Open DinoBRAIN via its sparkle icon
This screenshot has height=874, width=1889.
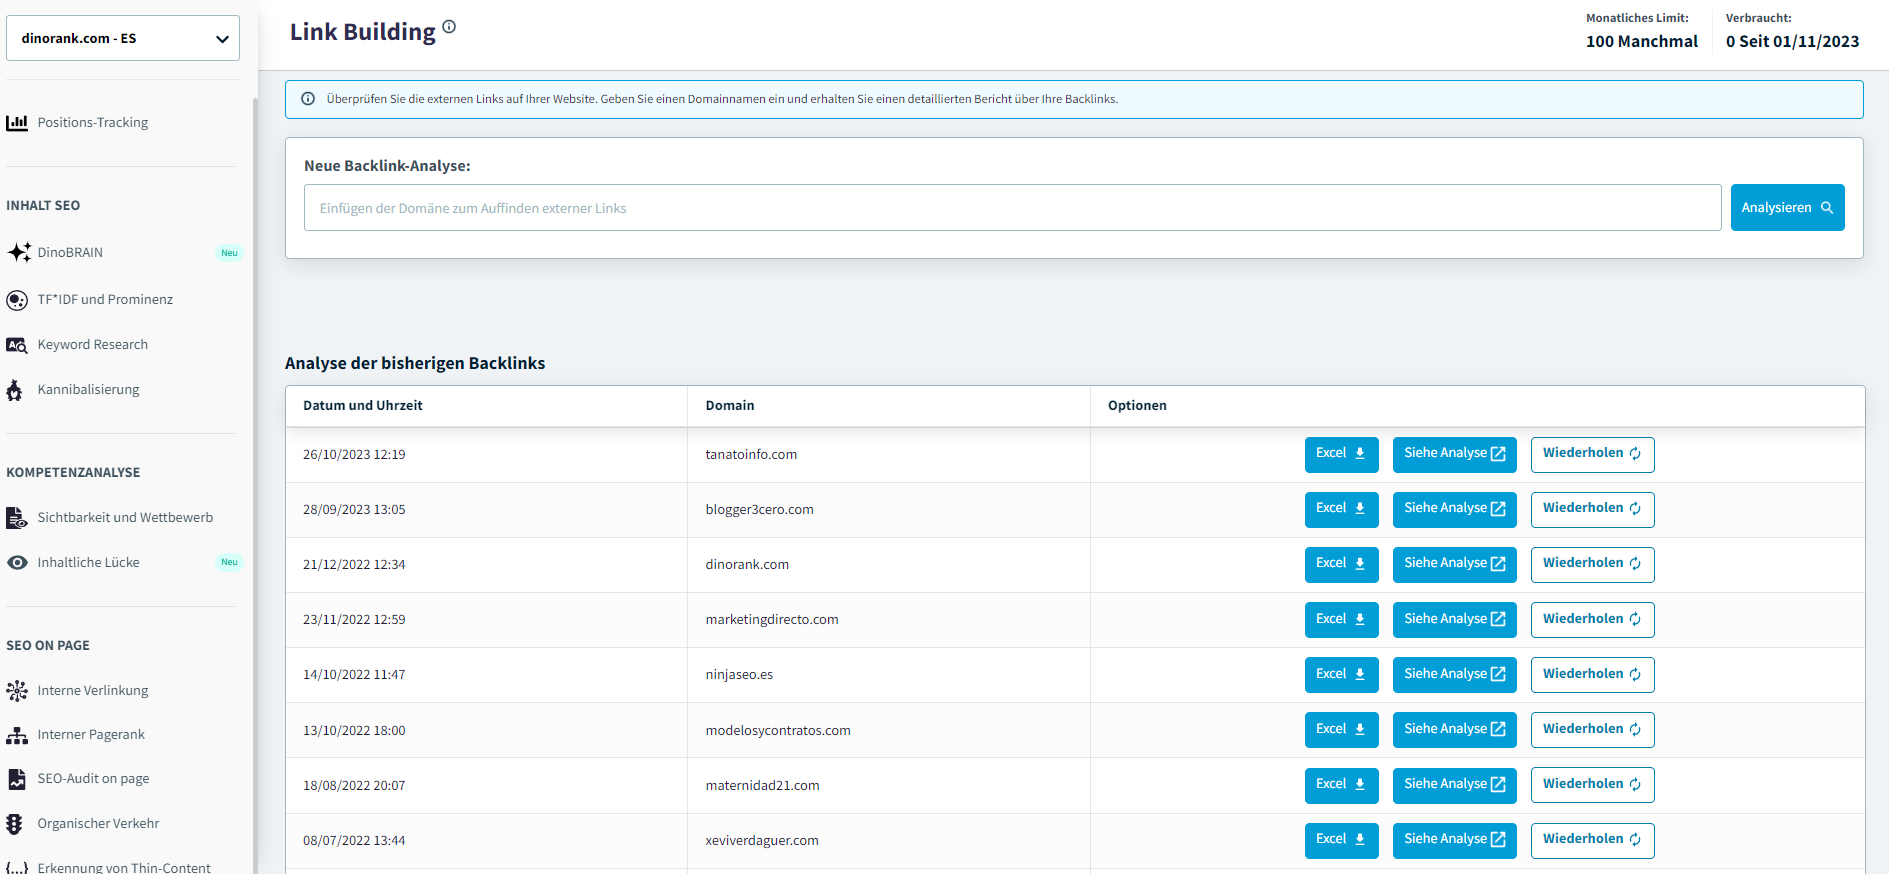(19, 252)
